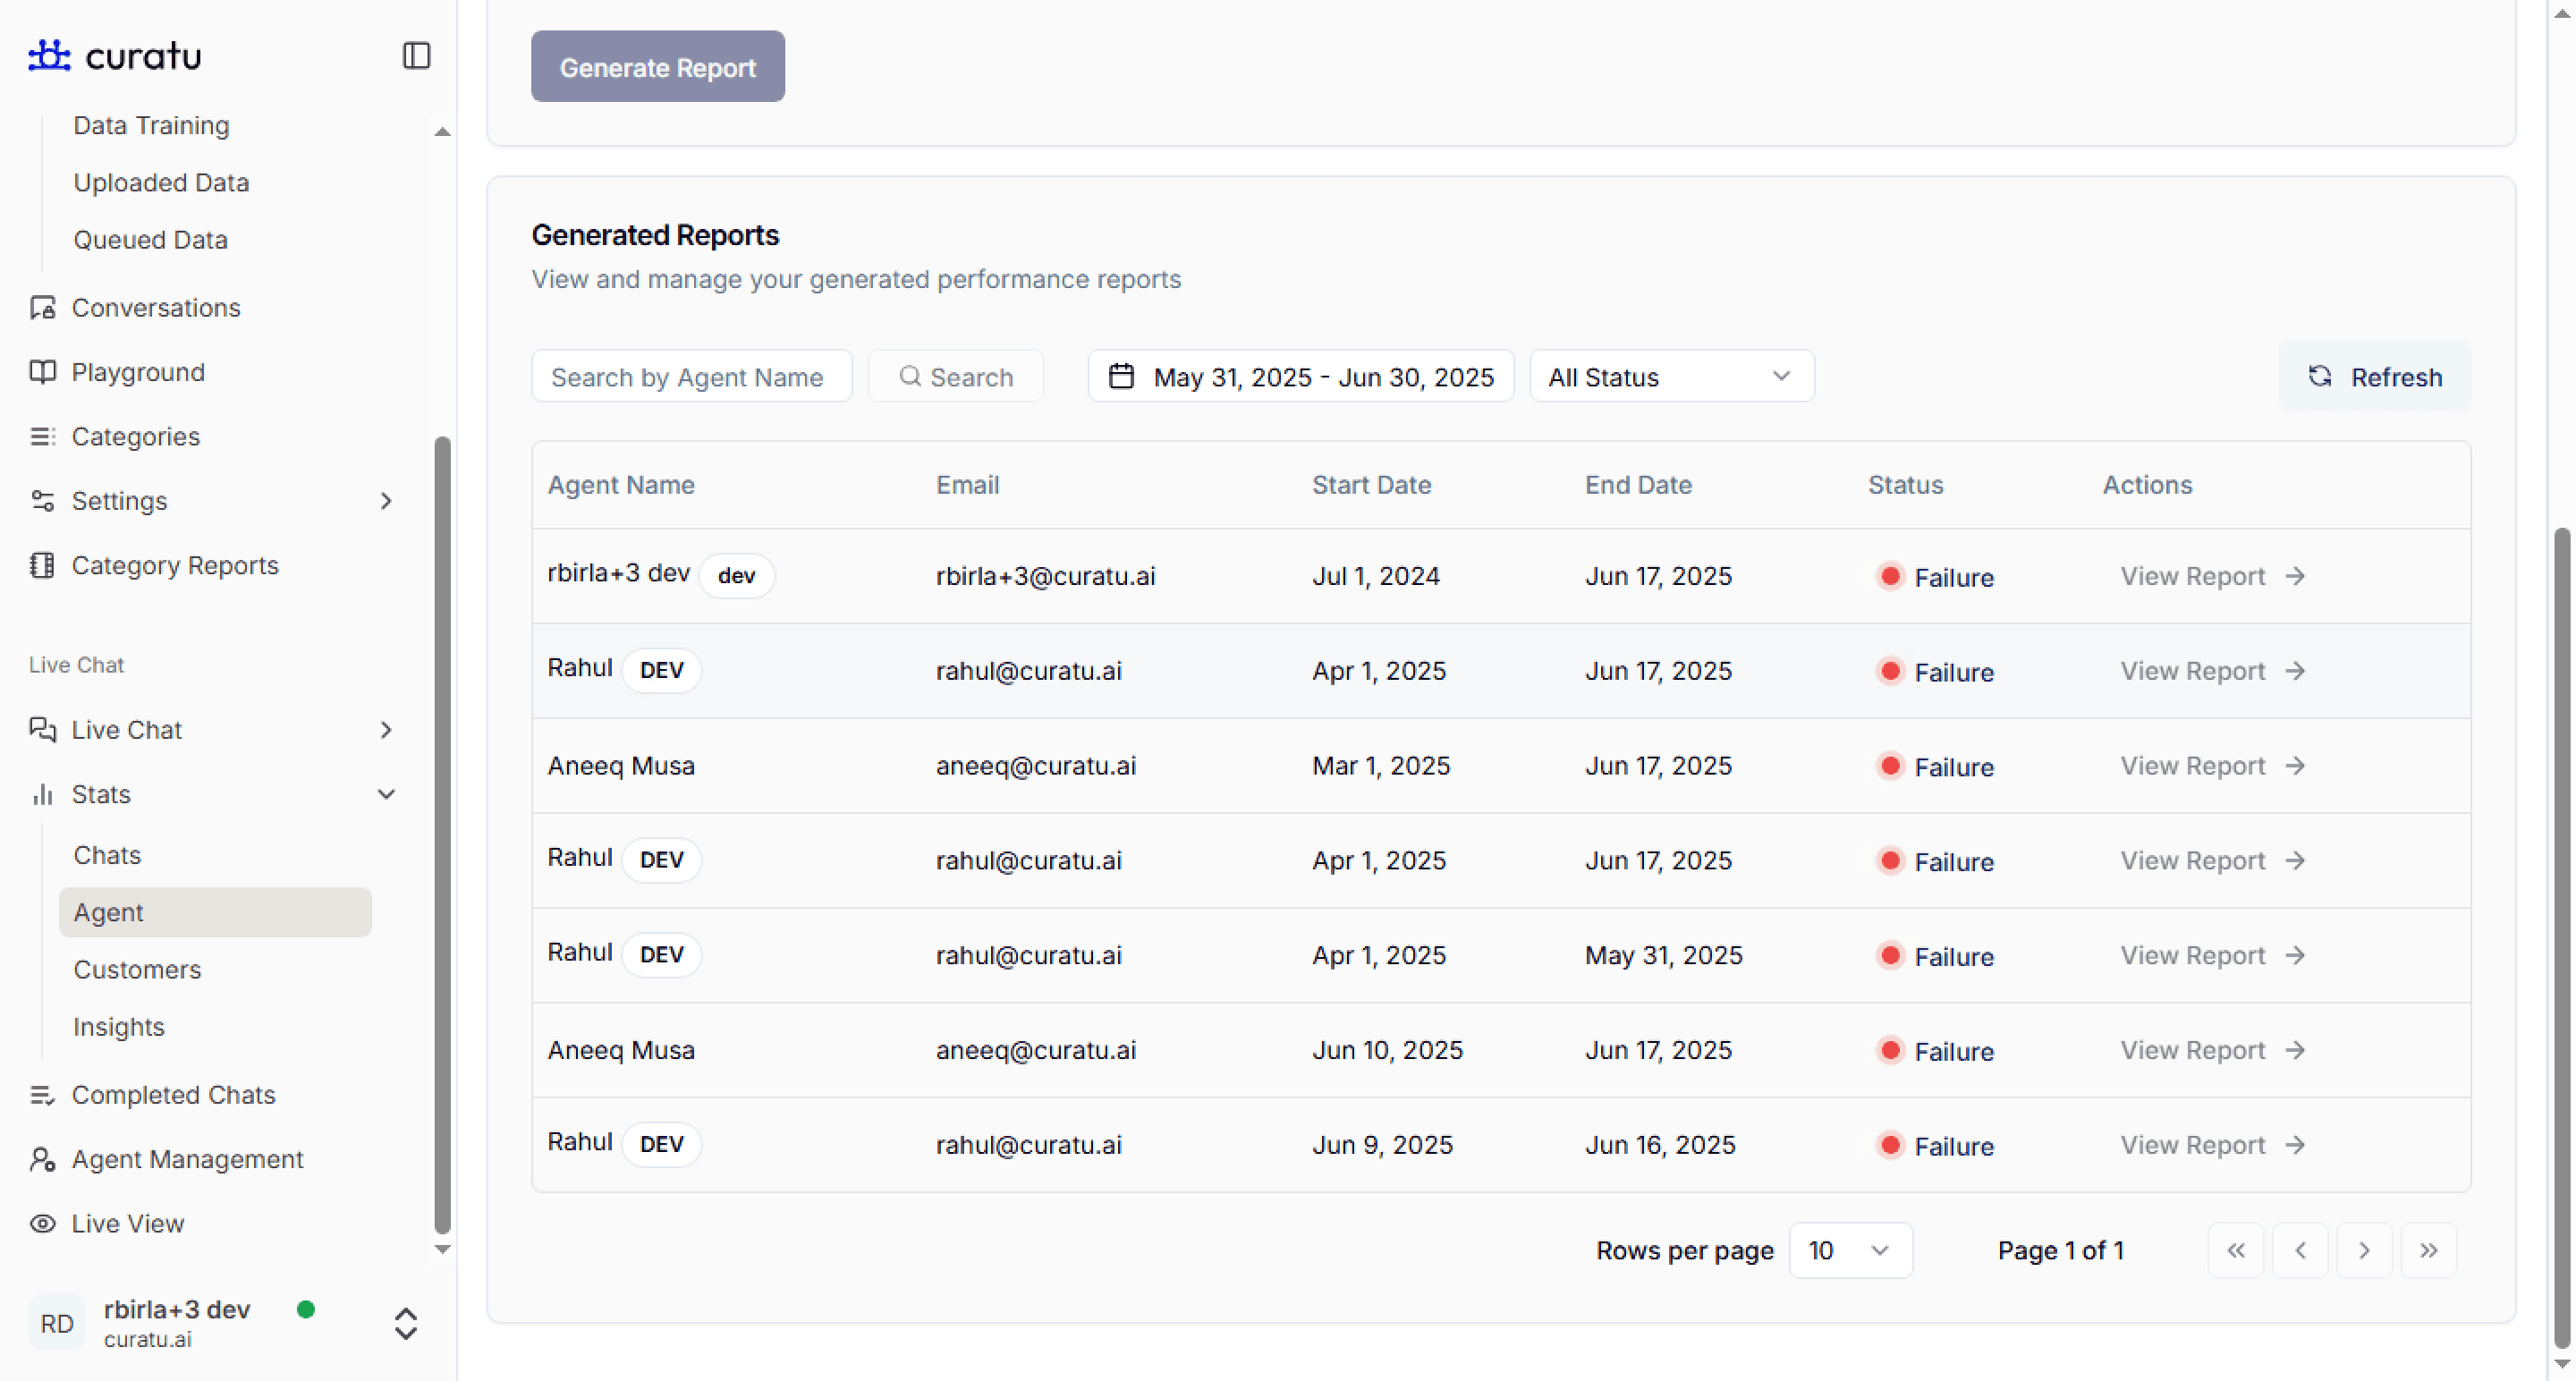The width and height of the screenshot is (2576, 1381).
Task: Select the Agent stats item
Action: (x=215, y=912)
